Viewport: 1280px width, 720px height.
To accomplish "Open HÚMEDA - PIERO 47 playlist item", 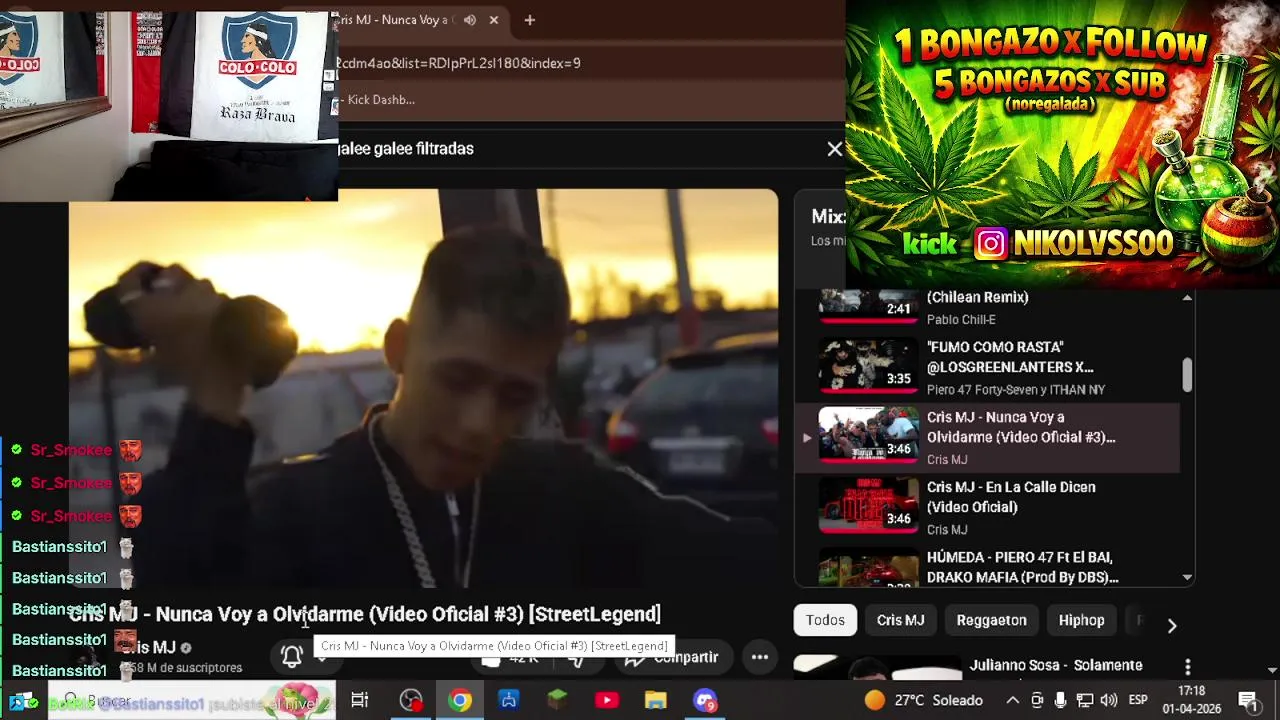I will [987, 566].
